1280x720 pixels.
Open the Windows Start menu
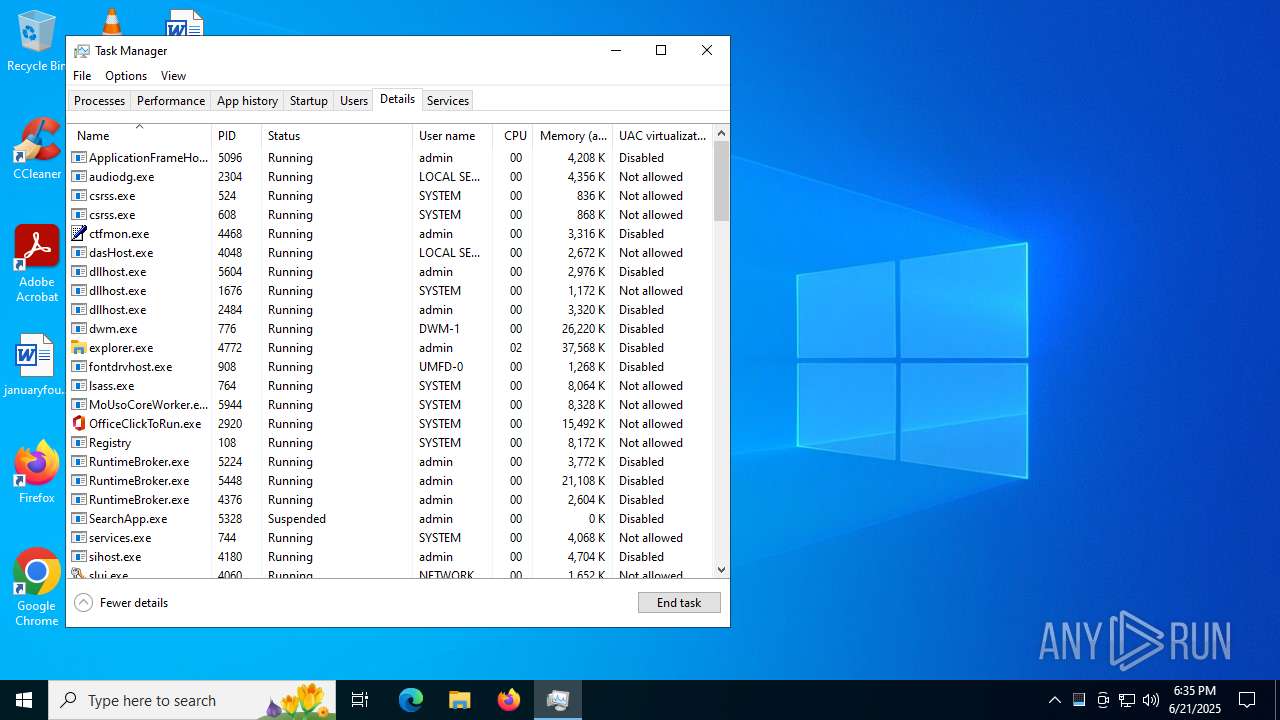tap(24, 700)
